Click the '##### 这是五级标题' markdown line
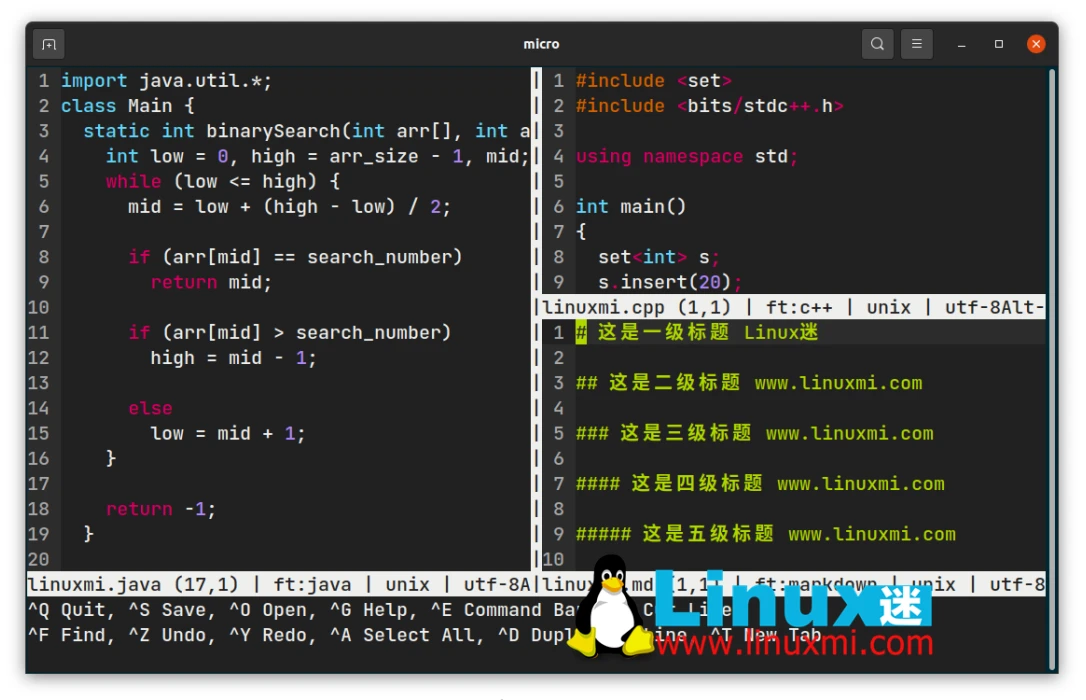The width and height of the screenshot is (1086, 700). 766,535
